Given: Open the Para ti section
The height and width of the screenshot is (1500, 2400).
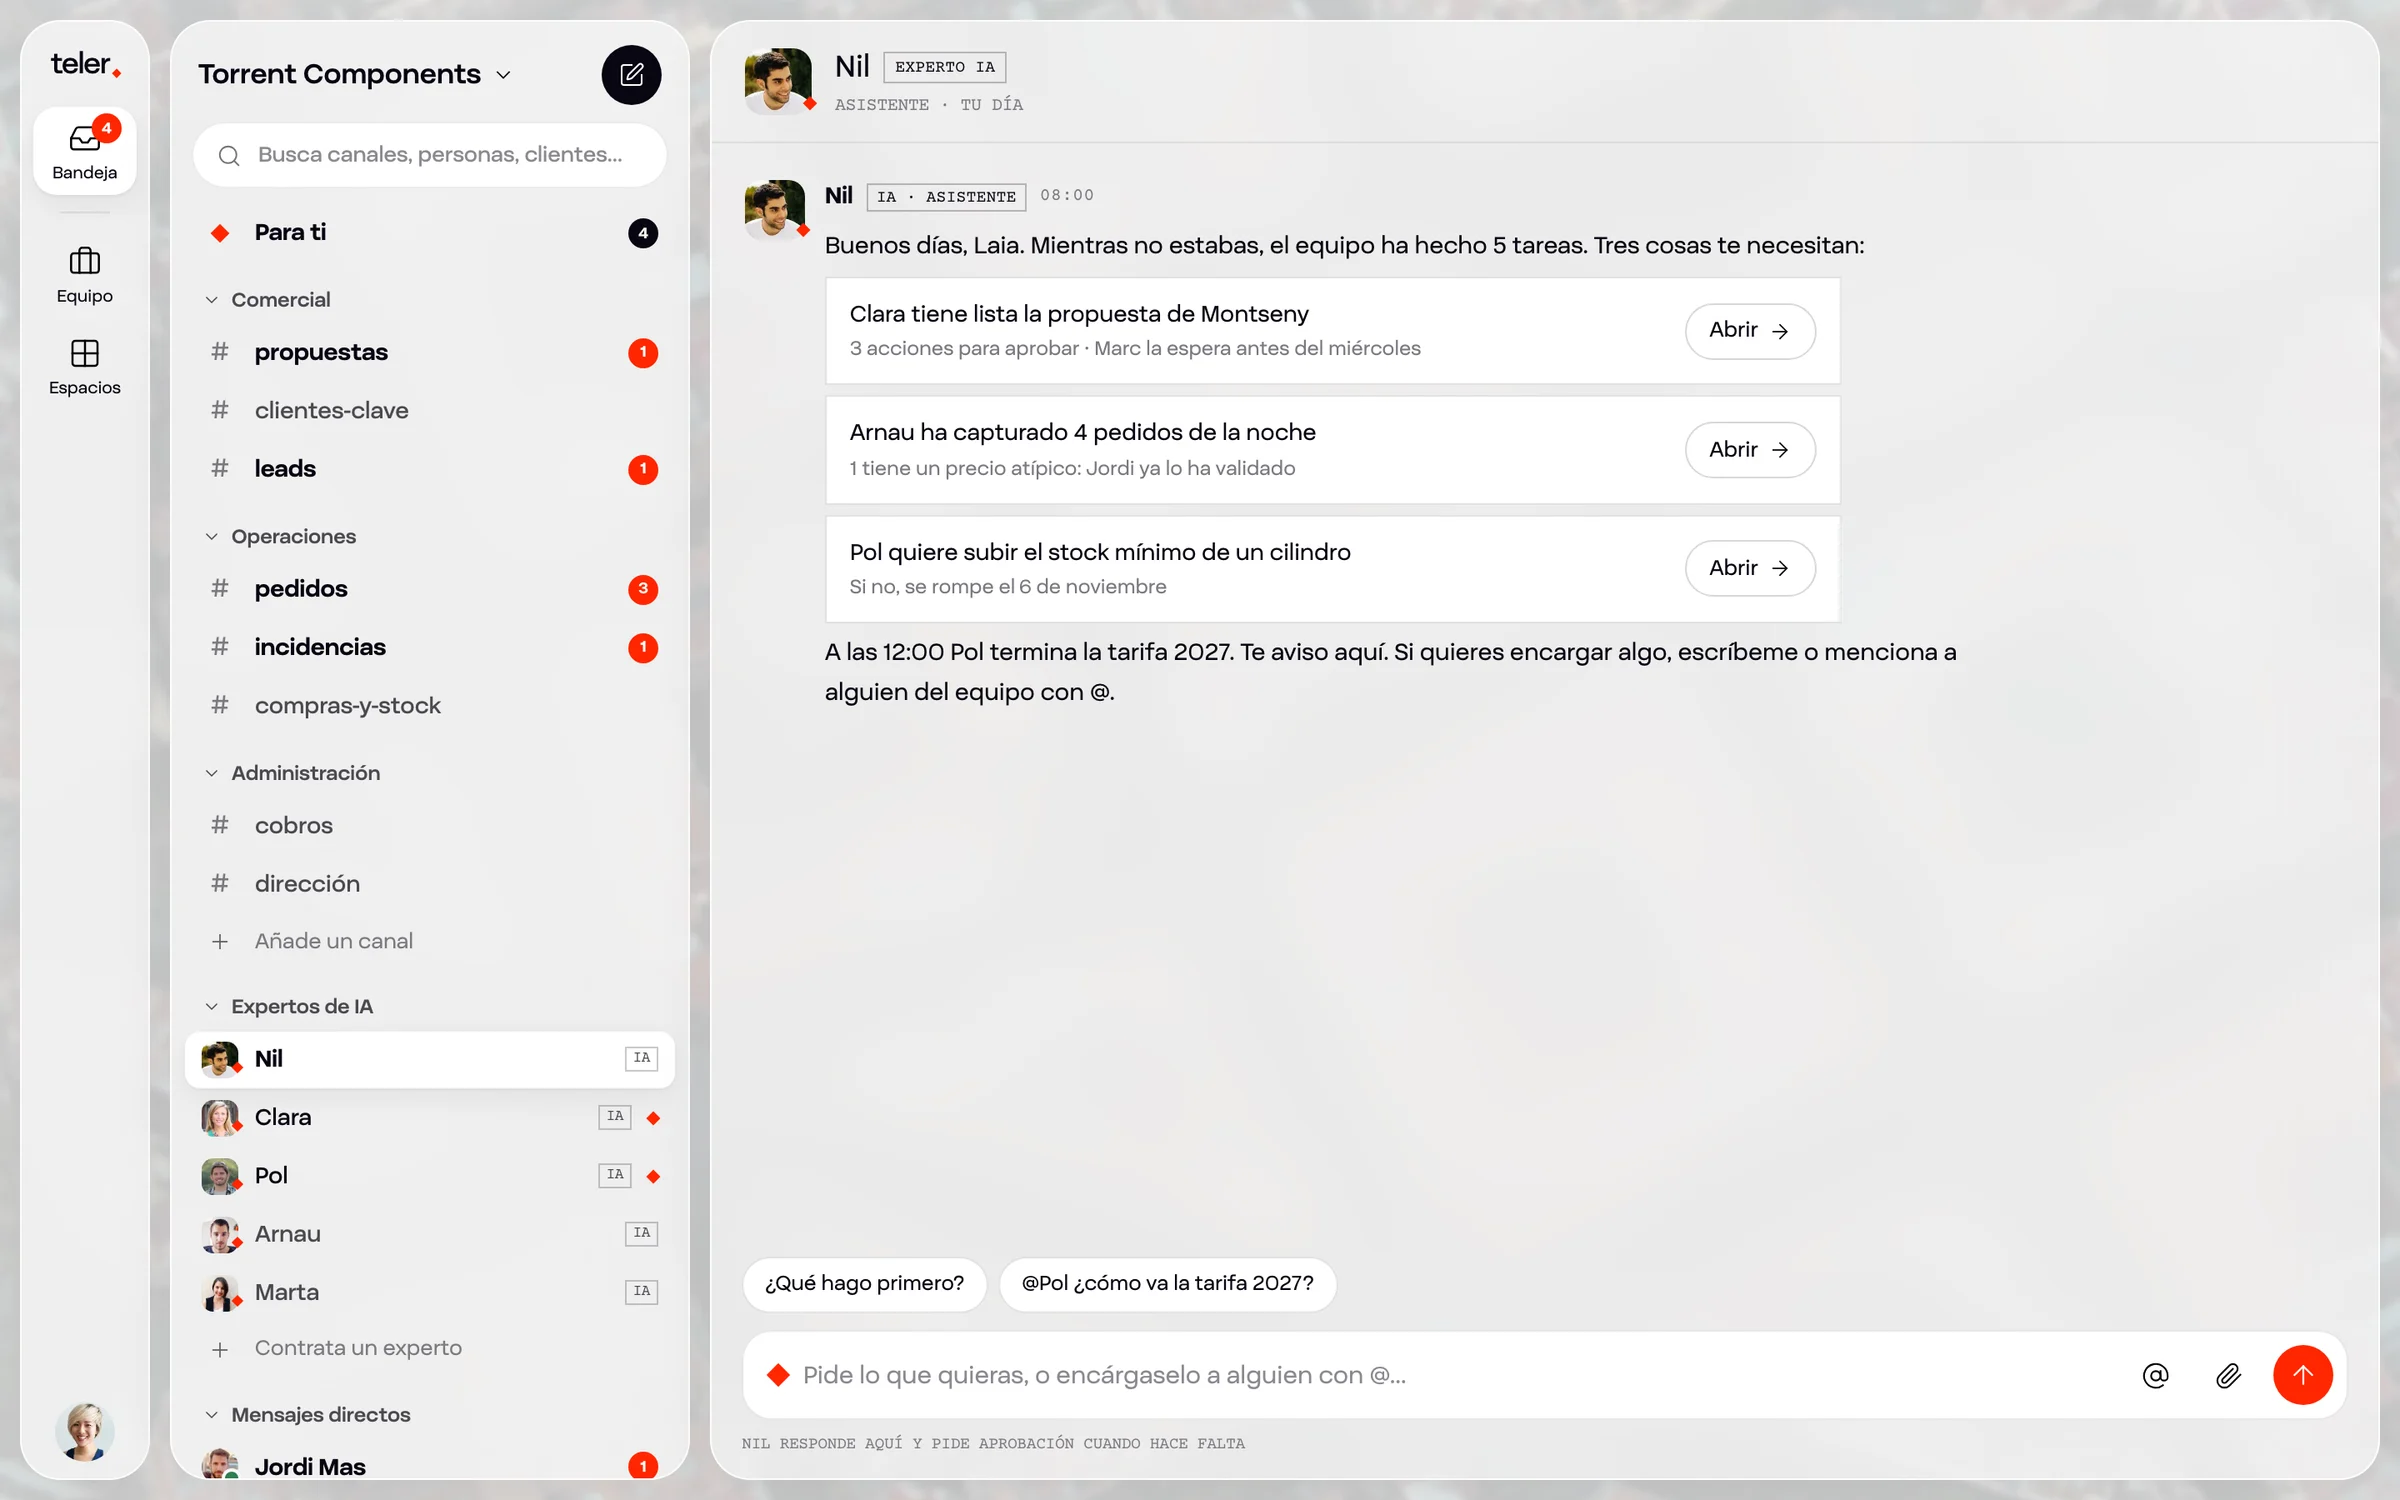Looking at the screenshot, I should (x=430, y=233).
